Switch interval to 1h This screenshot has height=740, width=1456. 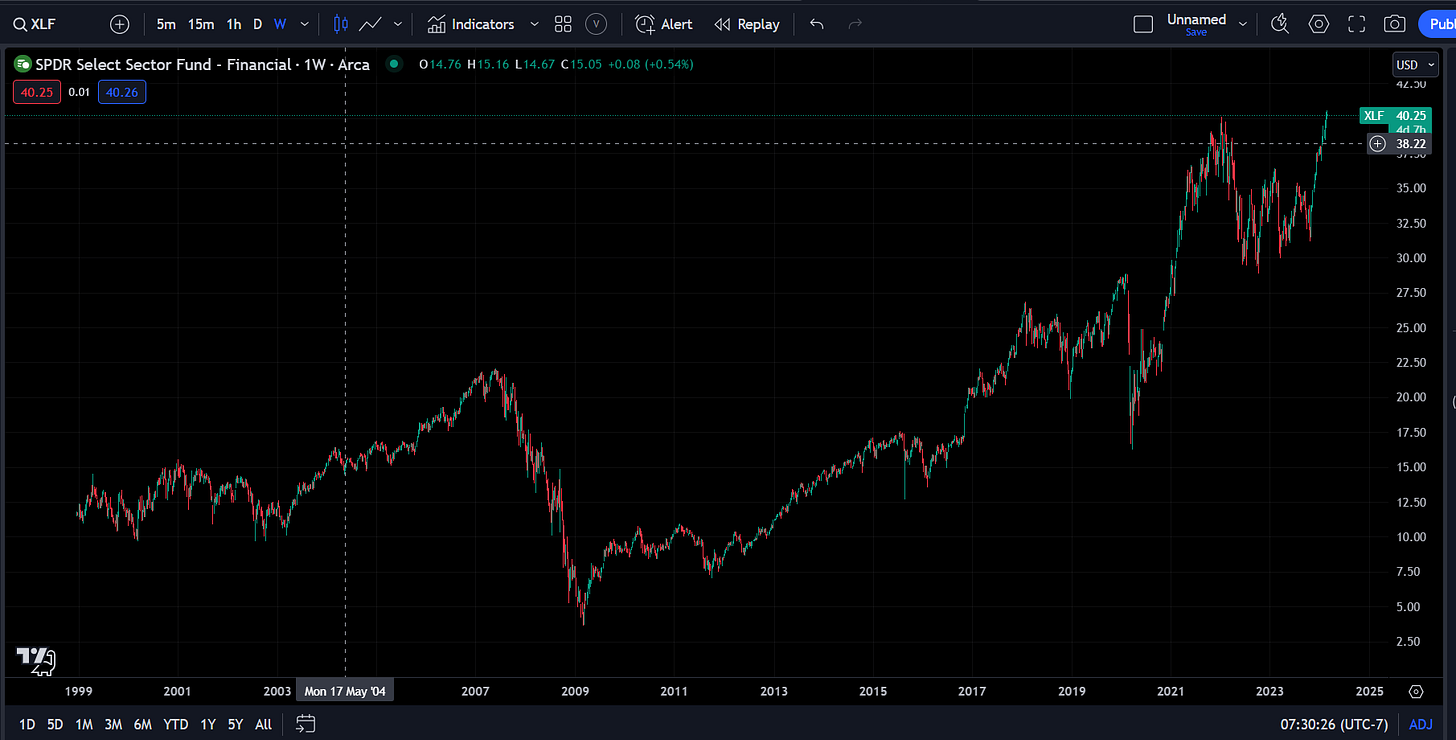[x=233, y=24]
